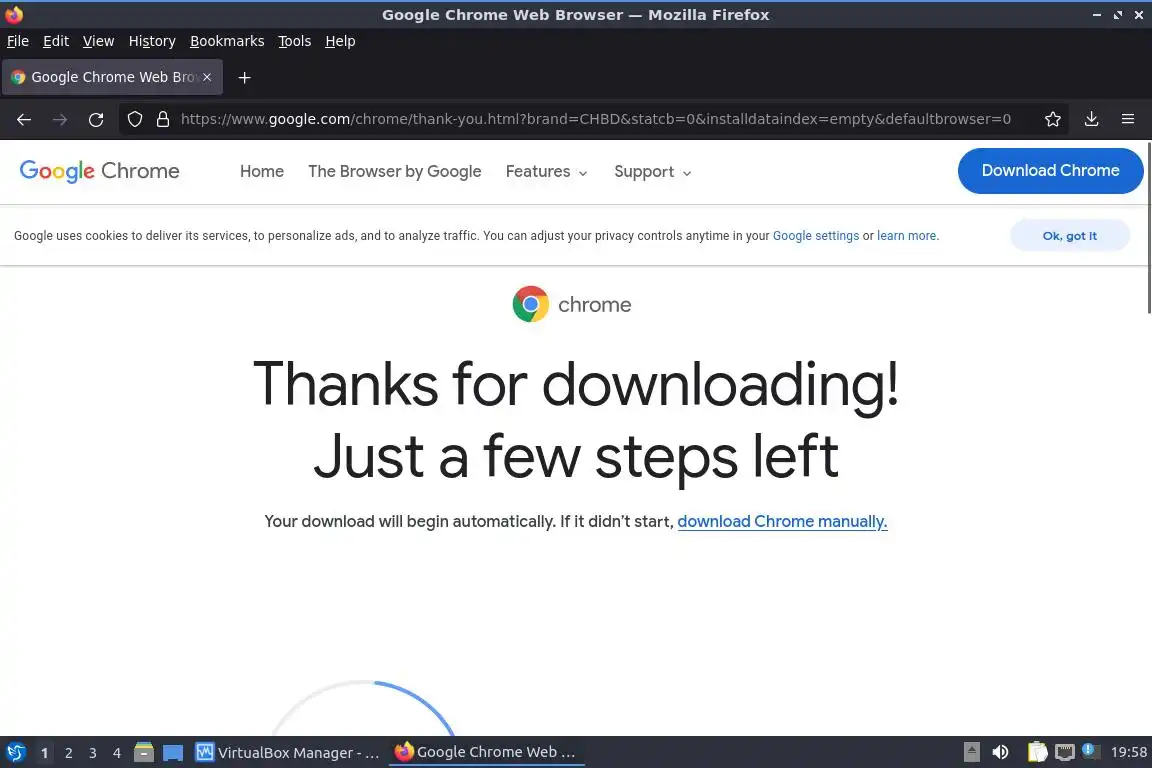This screenshot has height=768, width=1152.
Task: Click the eject removable media tray icon
Action: (972, 752)
